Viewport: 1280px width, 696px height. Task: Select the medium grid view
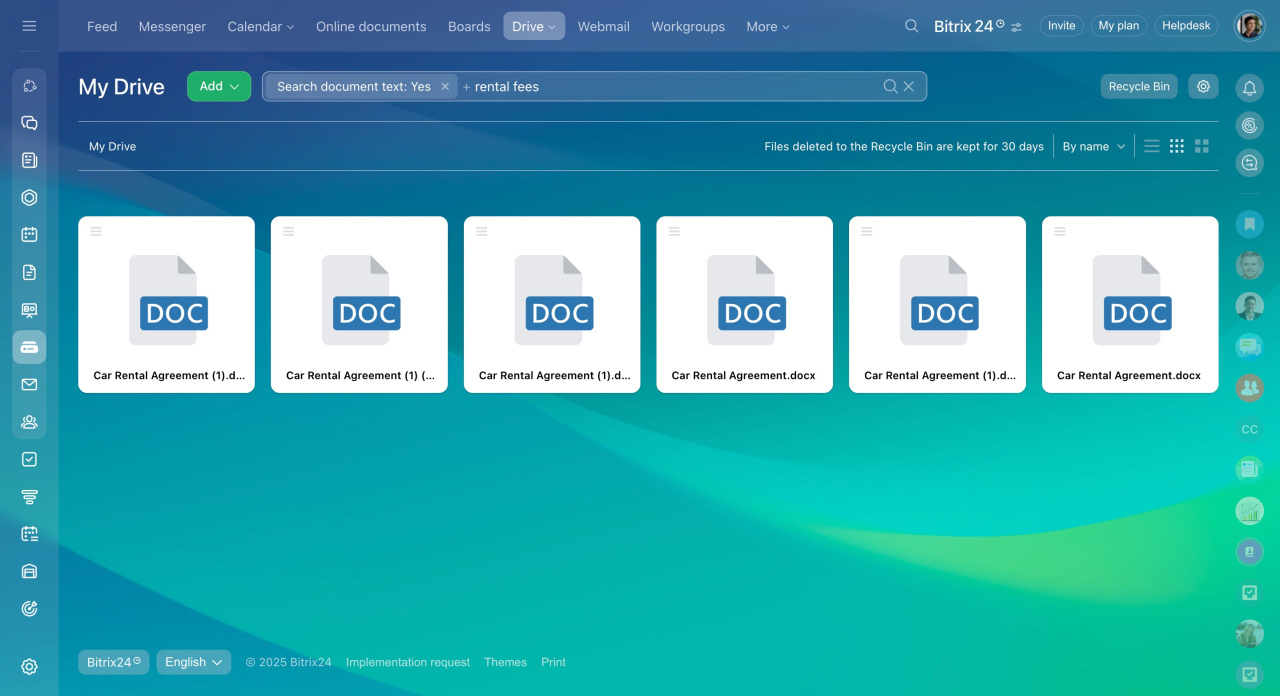point(1177,146)
